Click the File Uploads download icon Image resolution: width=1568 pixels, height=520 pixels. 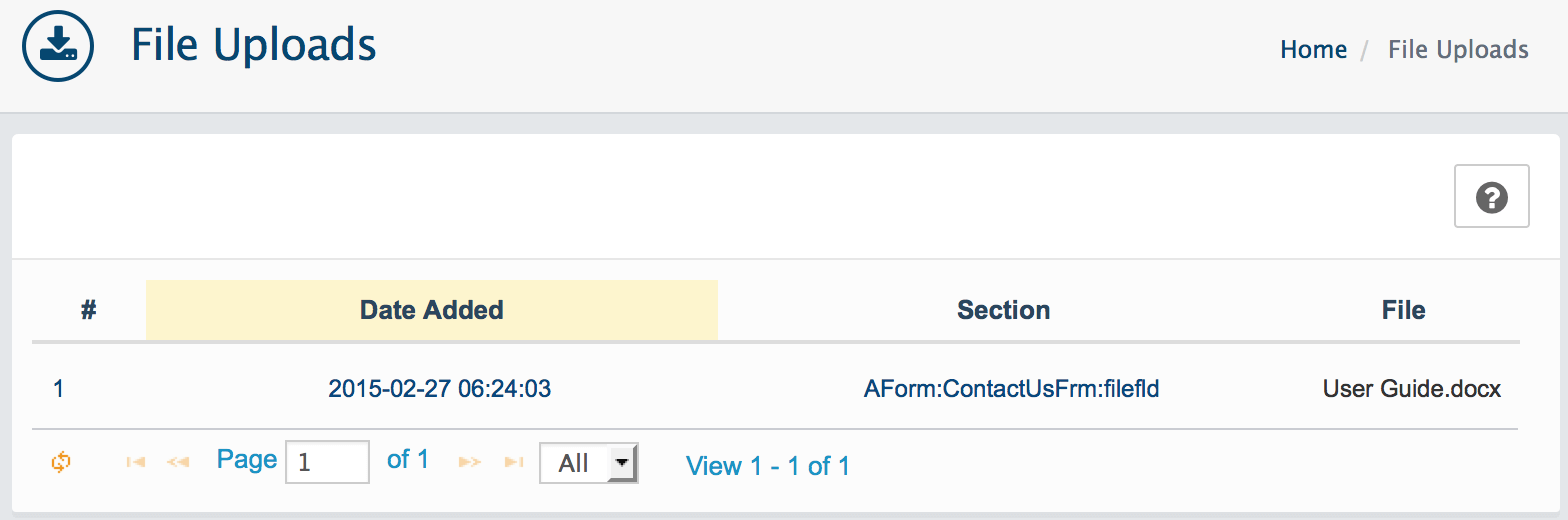[x=58, y=47]
